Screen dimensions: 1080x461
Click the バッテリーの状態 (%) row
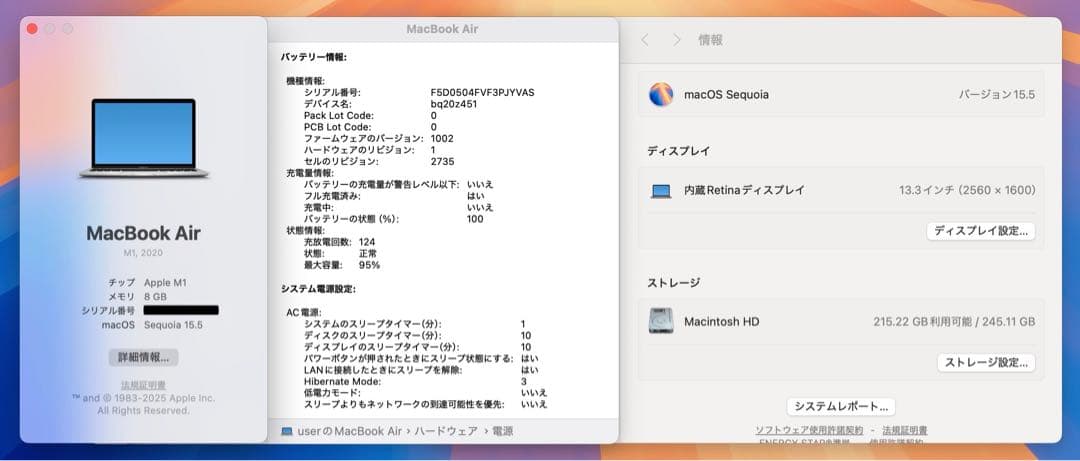(x=394, y=219)
